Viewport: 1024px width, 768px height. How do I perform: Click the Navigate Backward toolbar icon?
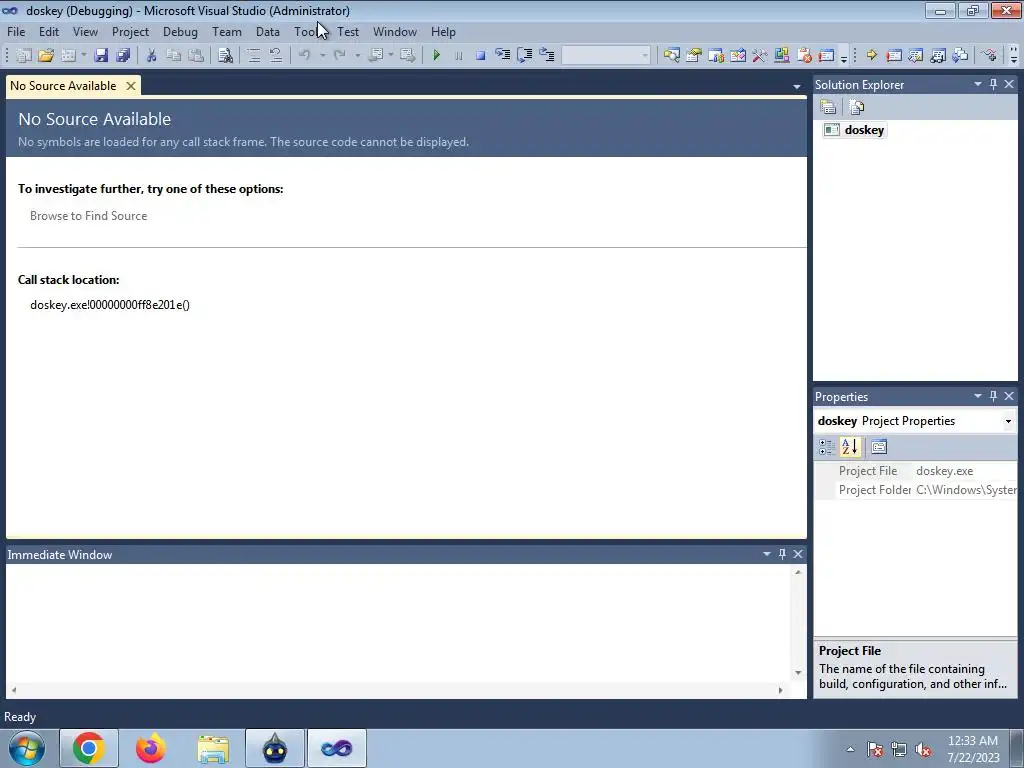point(376,56)
